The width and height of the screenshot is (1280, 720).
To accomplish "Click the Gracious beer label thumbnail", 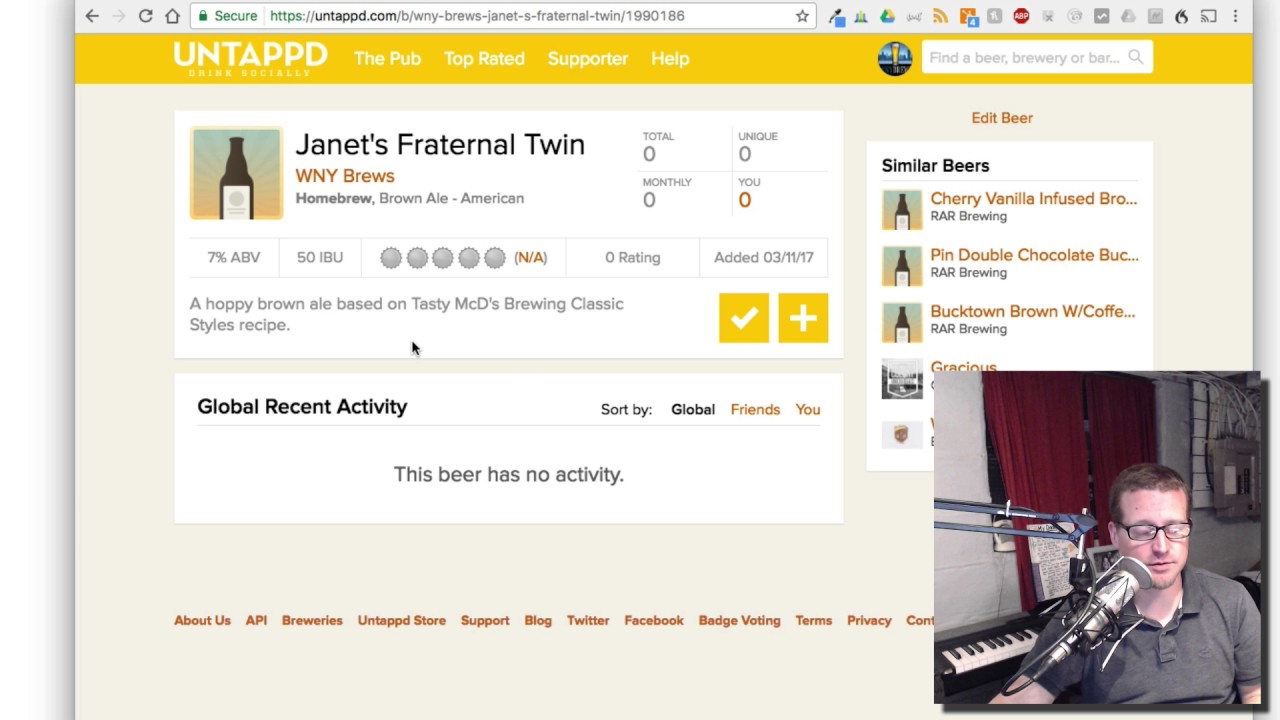I will (x=901, y=379).
